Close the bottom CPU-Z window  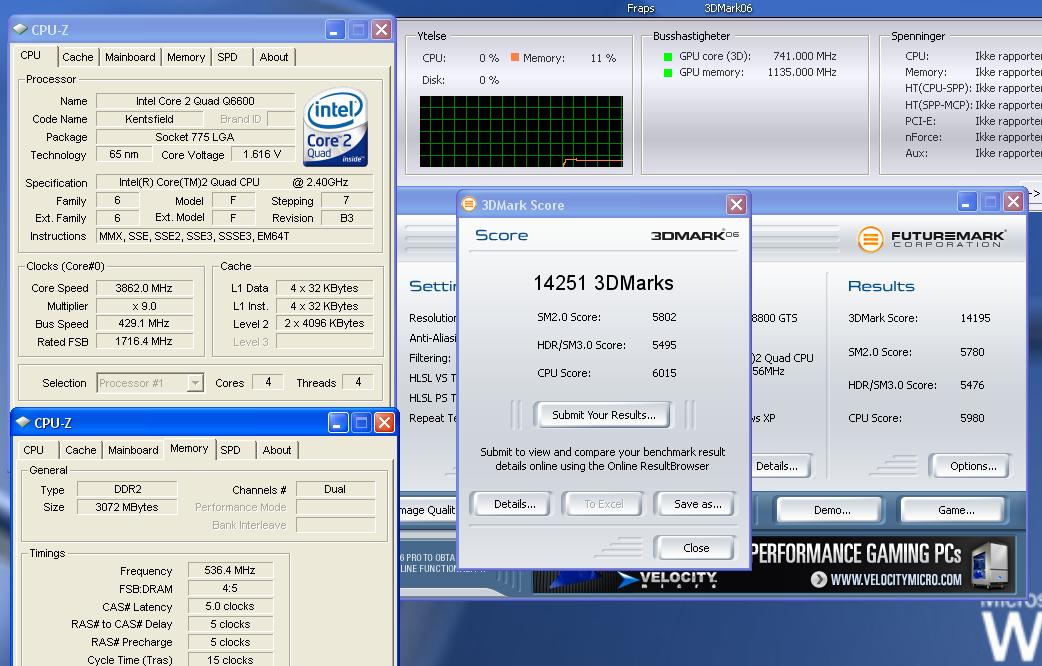point(384,422)
